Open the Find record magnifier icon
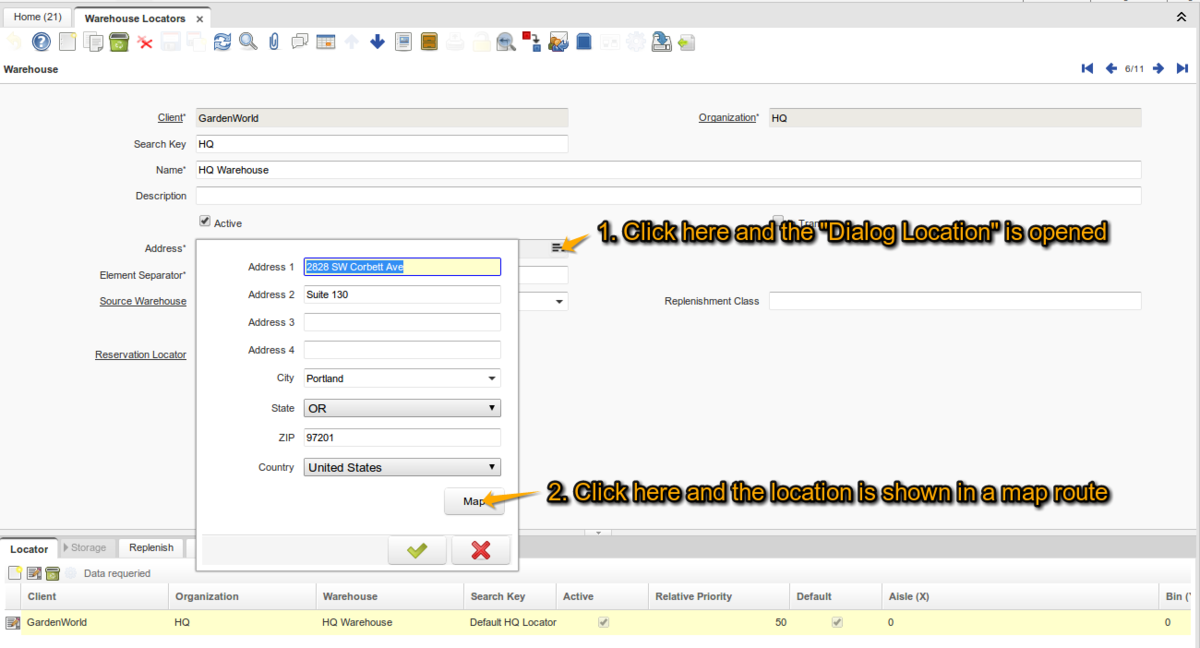Viewport: 1200px width, 648px height. coord(248,42)
